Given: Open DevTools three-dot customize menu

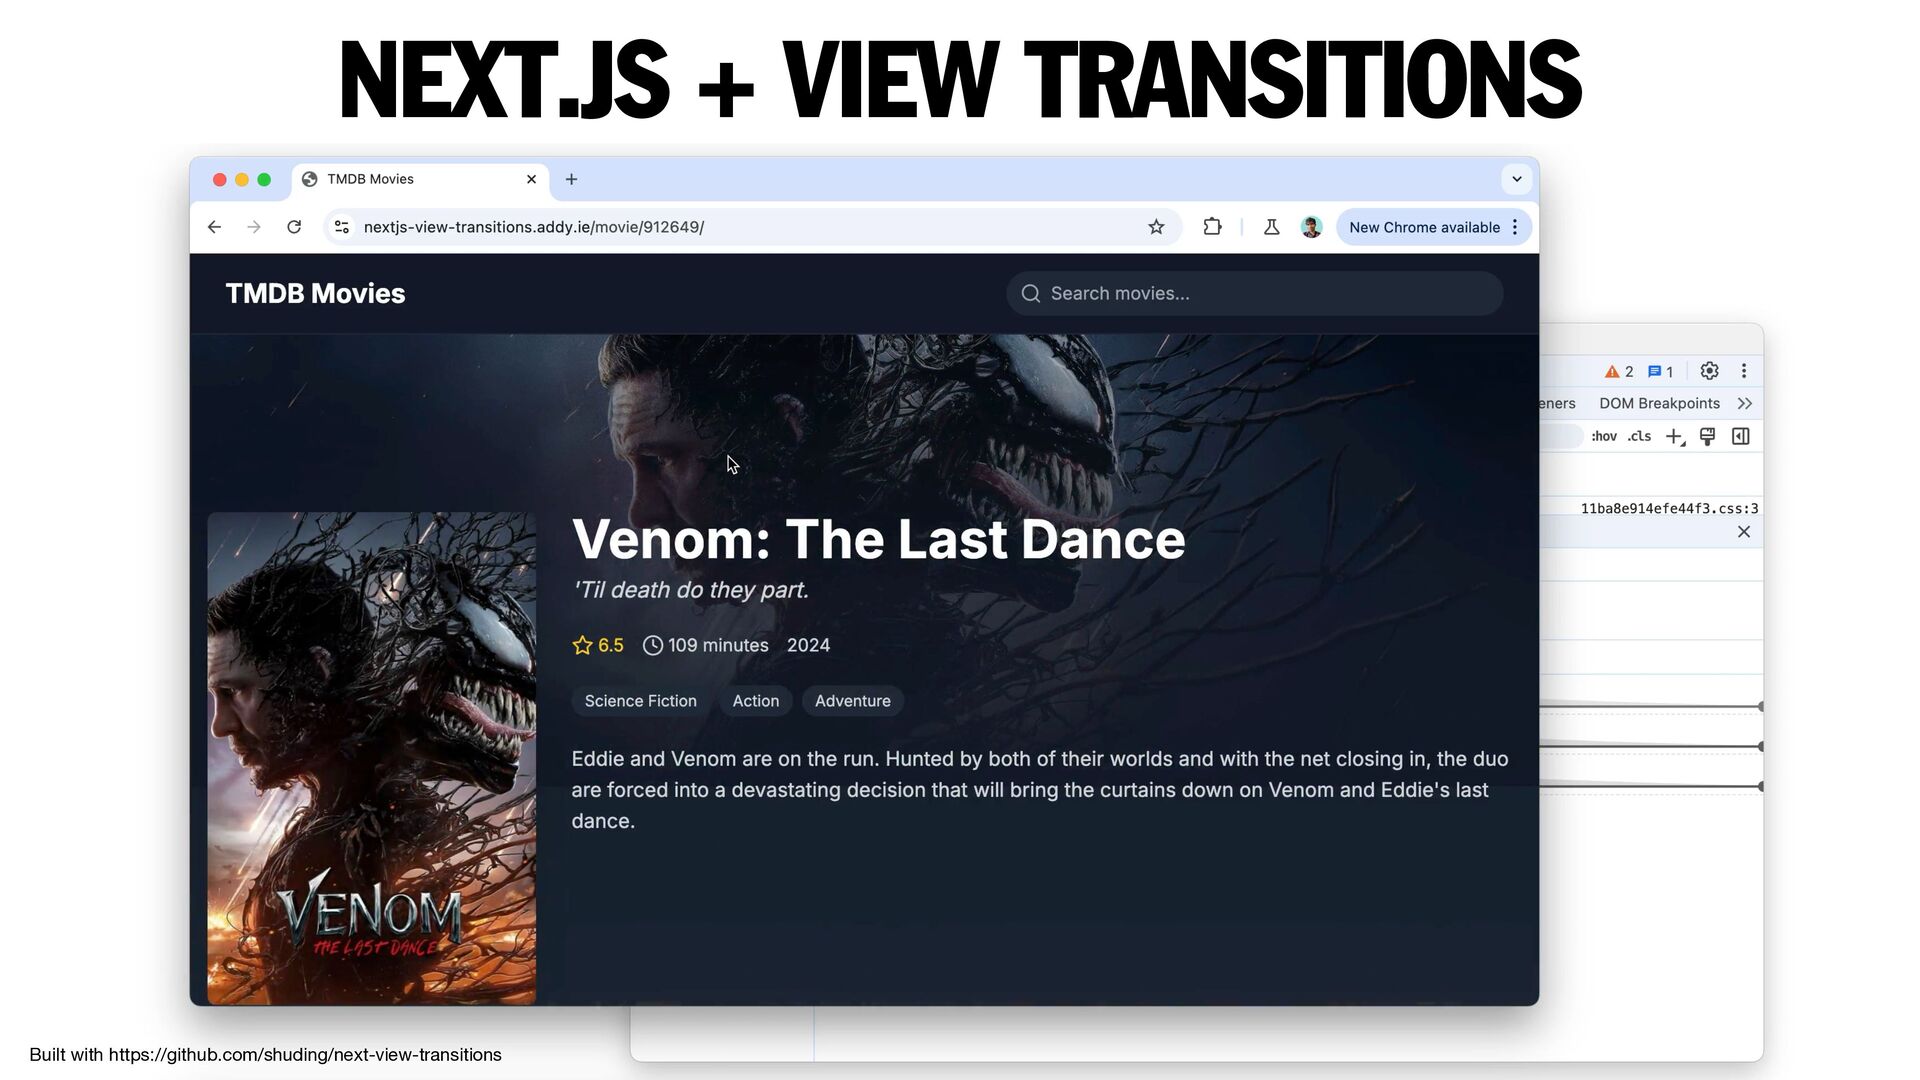Looking at the screenshot, I should pyautogui.click(x=1744, y=371).
